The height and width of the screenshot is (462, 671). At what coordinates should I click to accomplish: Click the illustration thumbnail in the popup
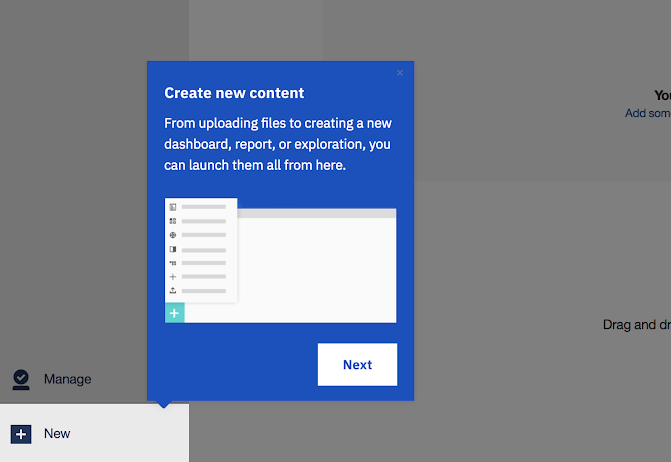coord(281,260)
